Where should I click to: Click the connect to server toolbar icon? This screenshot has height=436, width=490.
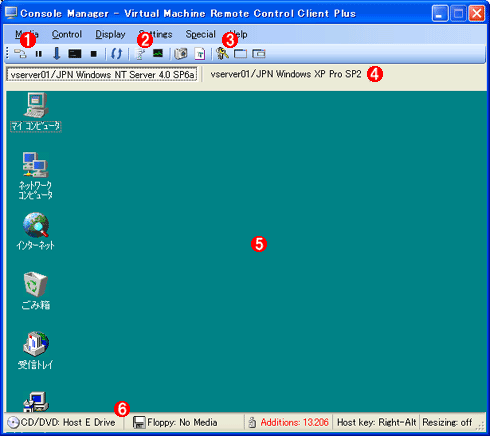20,53
